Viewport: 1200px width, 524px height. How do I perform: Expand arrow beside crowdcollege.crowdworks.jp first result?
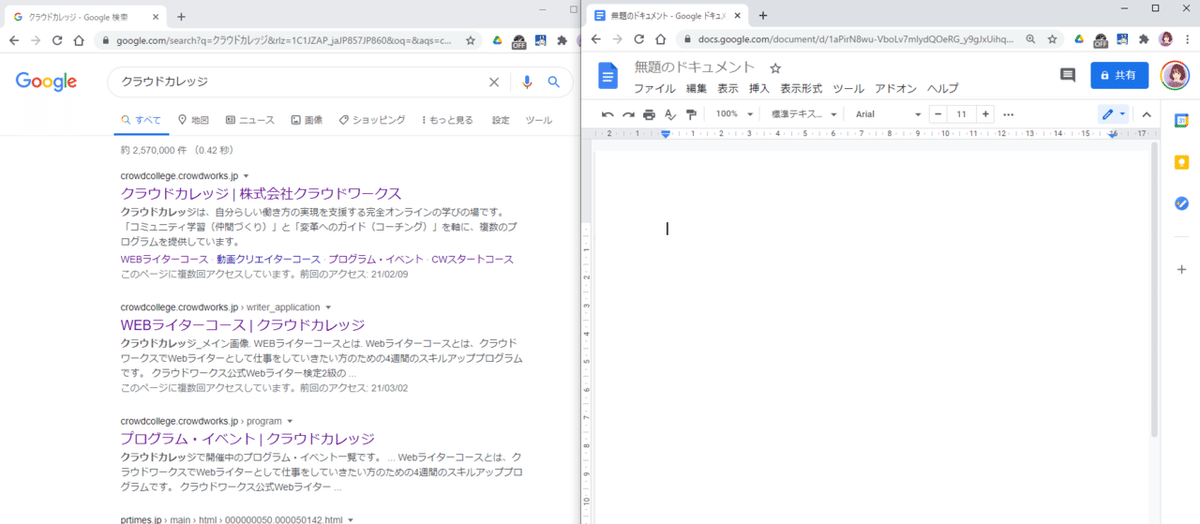pyautogui.click(x=246, y=176)
